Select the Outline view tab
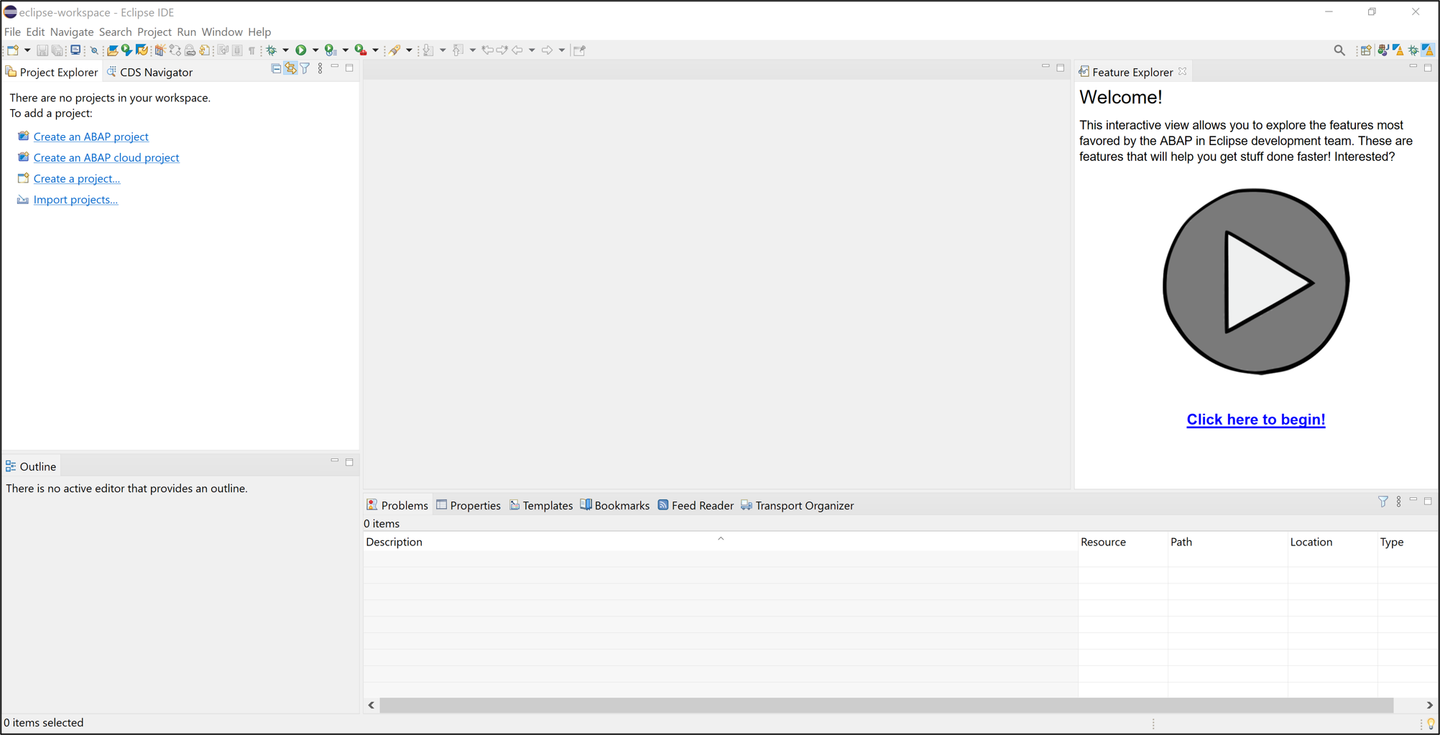 point(31,466)
